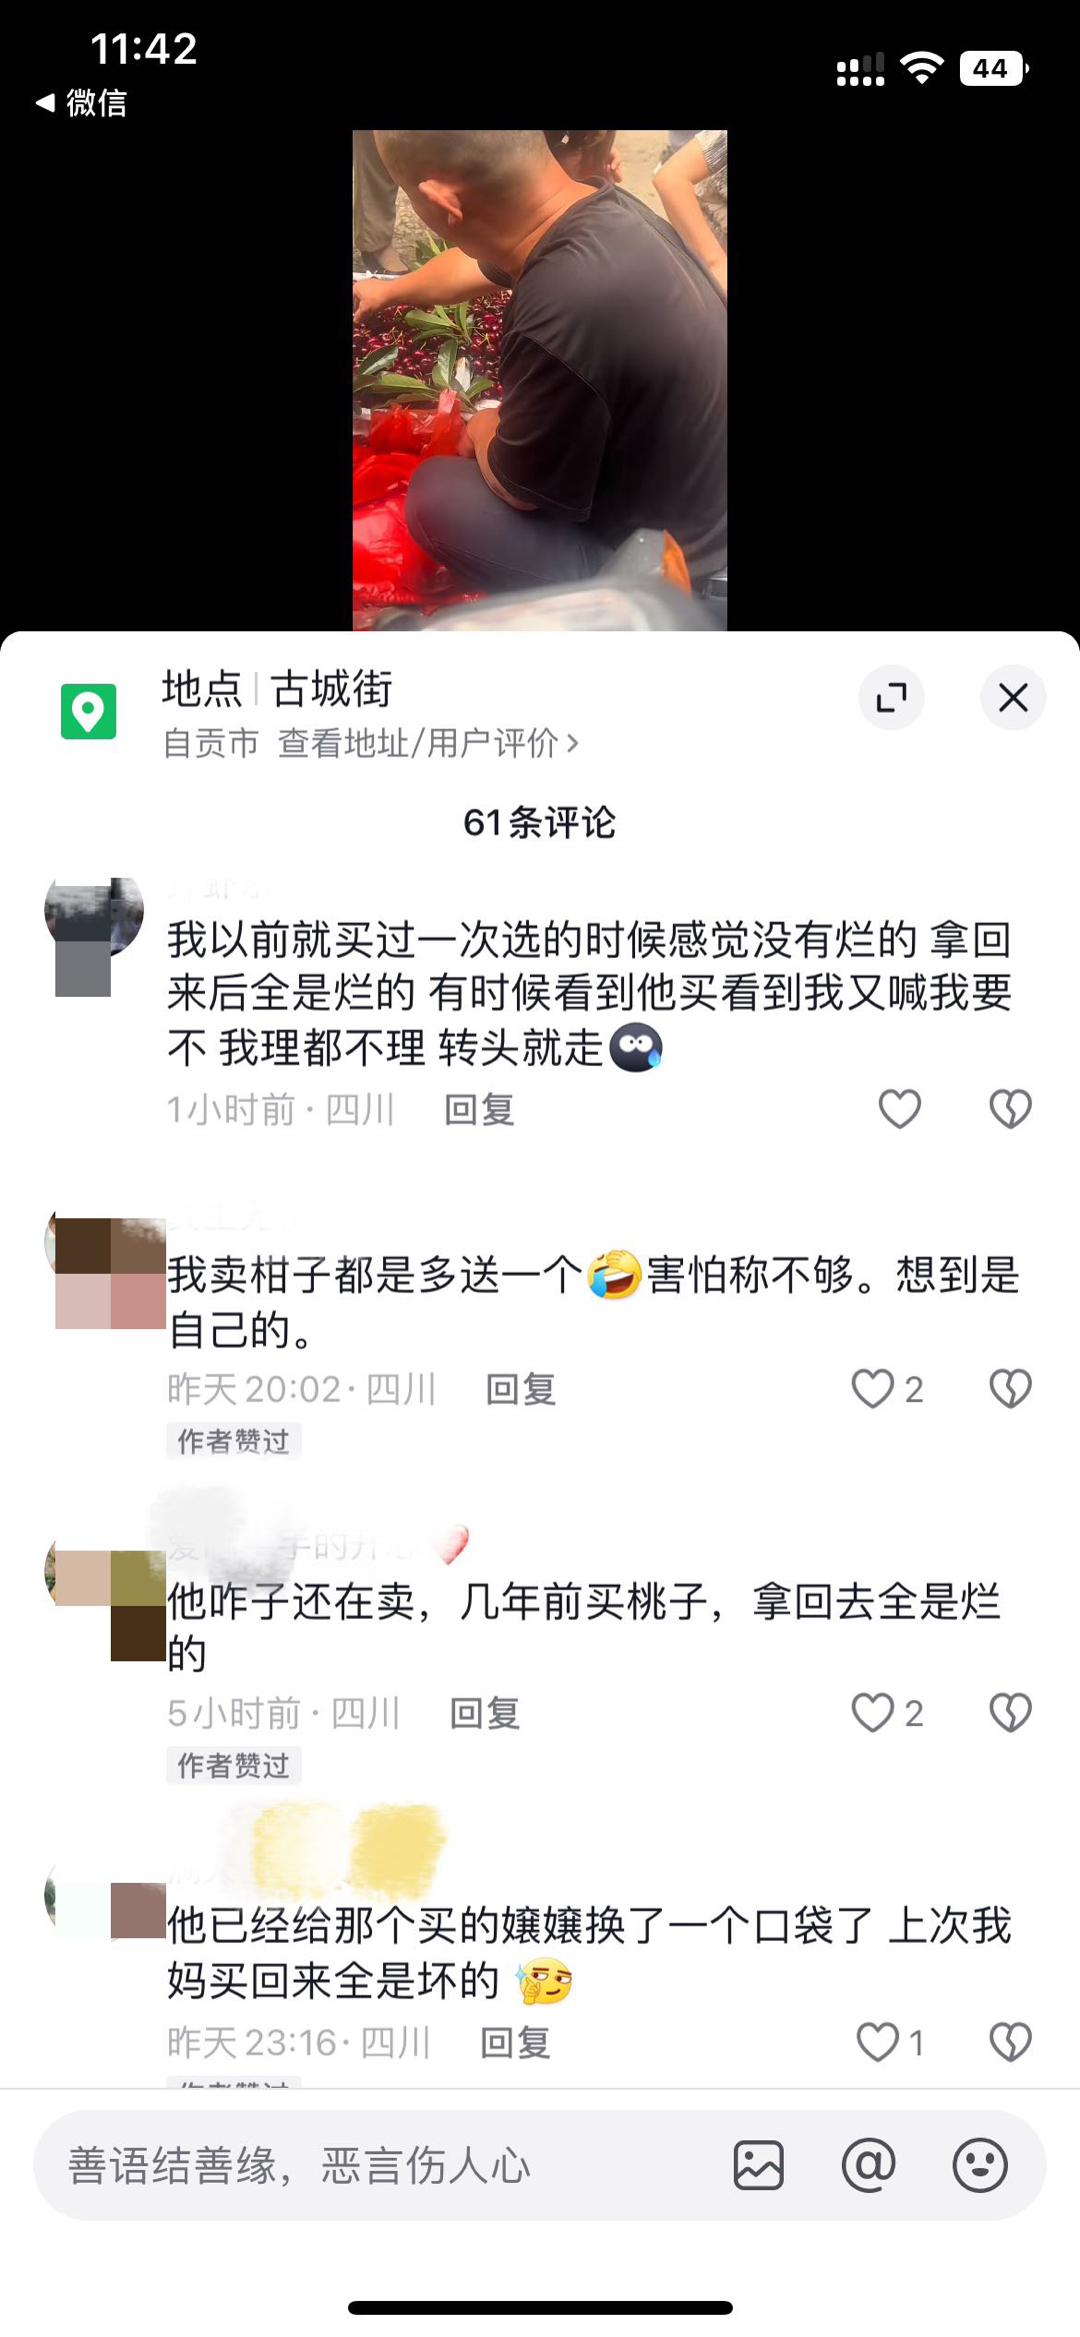Open 查看地址/用户评价 link
The width and height of the screenshot is (1080, 2337).
point(428,743)
